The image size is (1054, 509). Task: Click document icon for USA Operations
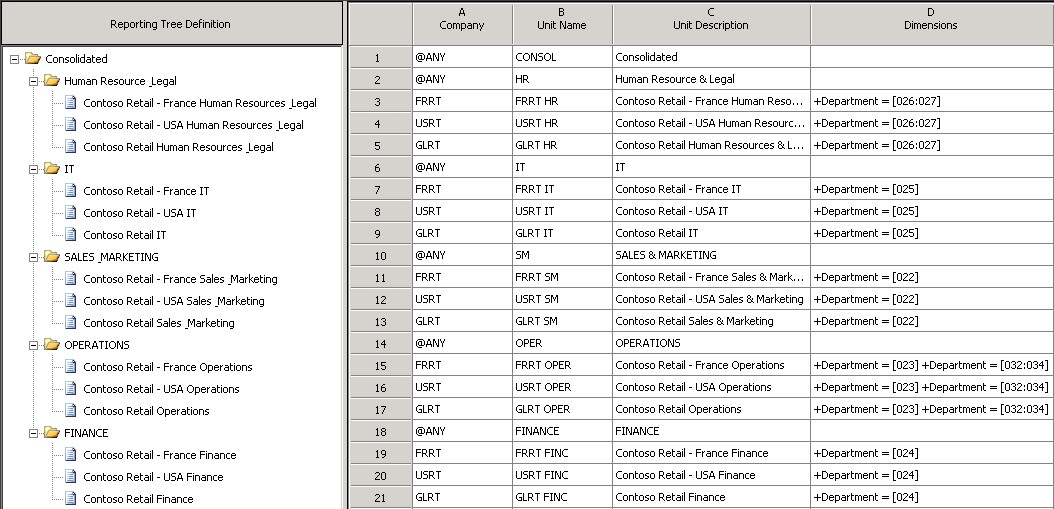(71, 389)
